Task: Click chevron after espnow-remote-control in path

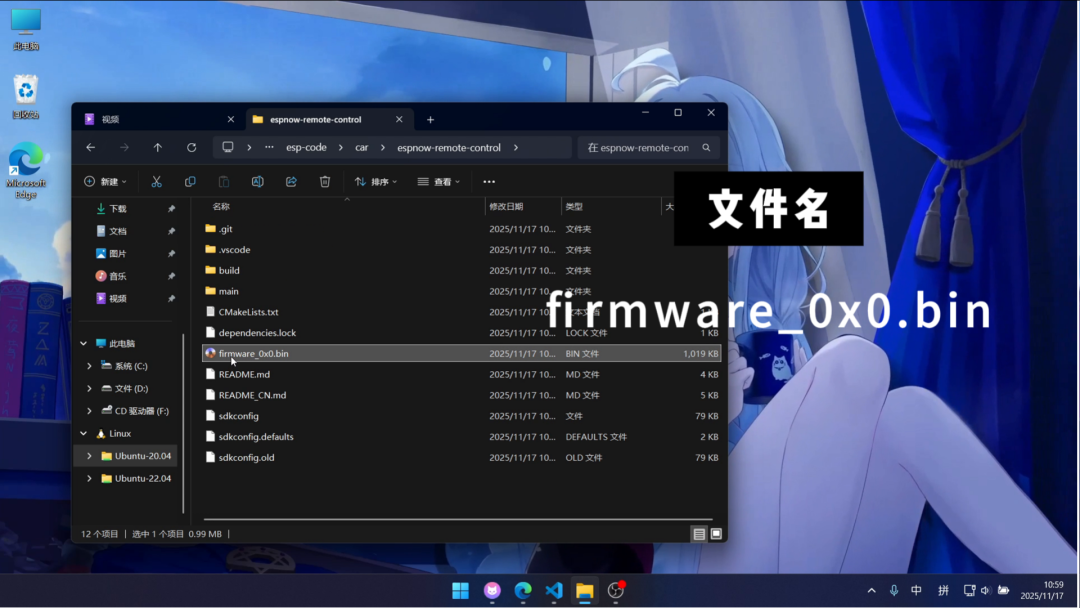Action: click(515, 147)
